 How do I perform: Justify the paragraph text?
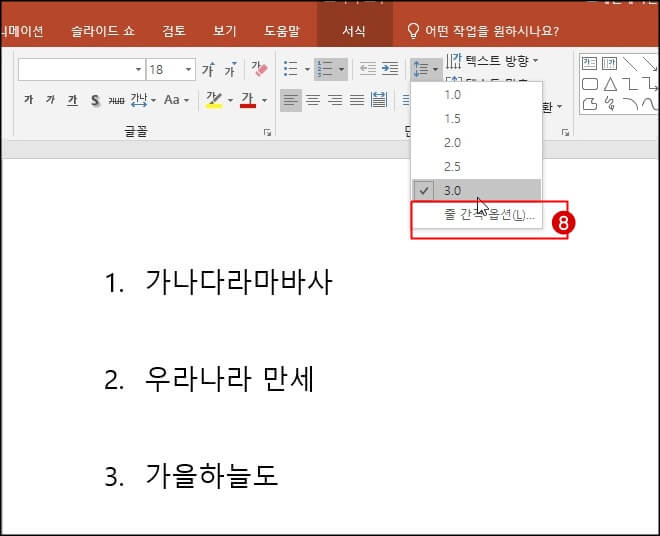pyautogui.click(x=357, y=100)
